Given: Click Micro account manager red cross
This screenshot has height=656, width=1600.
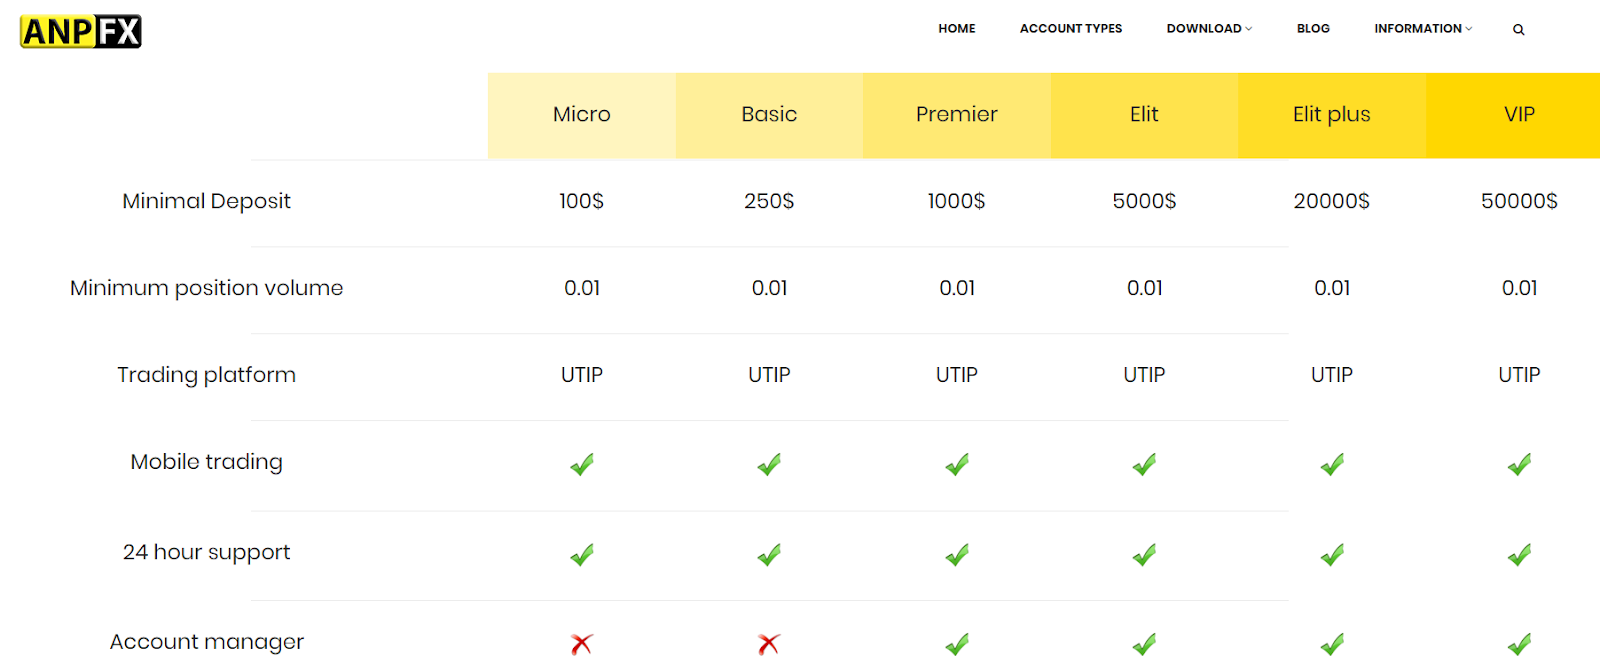Looking at the screenshot, I should pos(582,644).
